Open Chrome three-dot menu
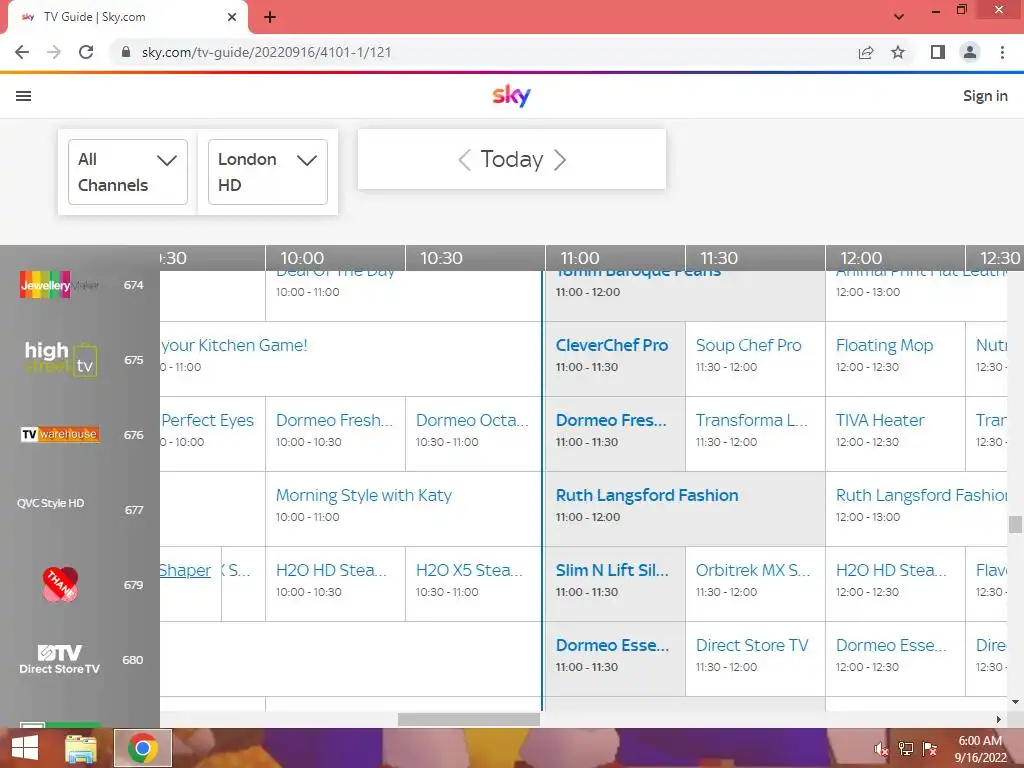 pos(1002,52)
